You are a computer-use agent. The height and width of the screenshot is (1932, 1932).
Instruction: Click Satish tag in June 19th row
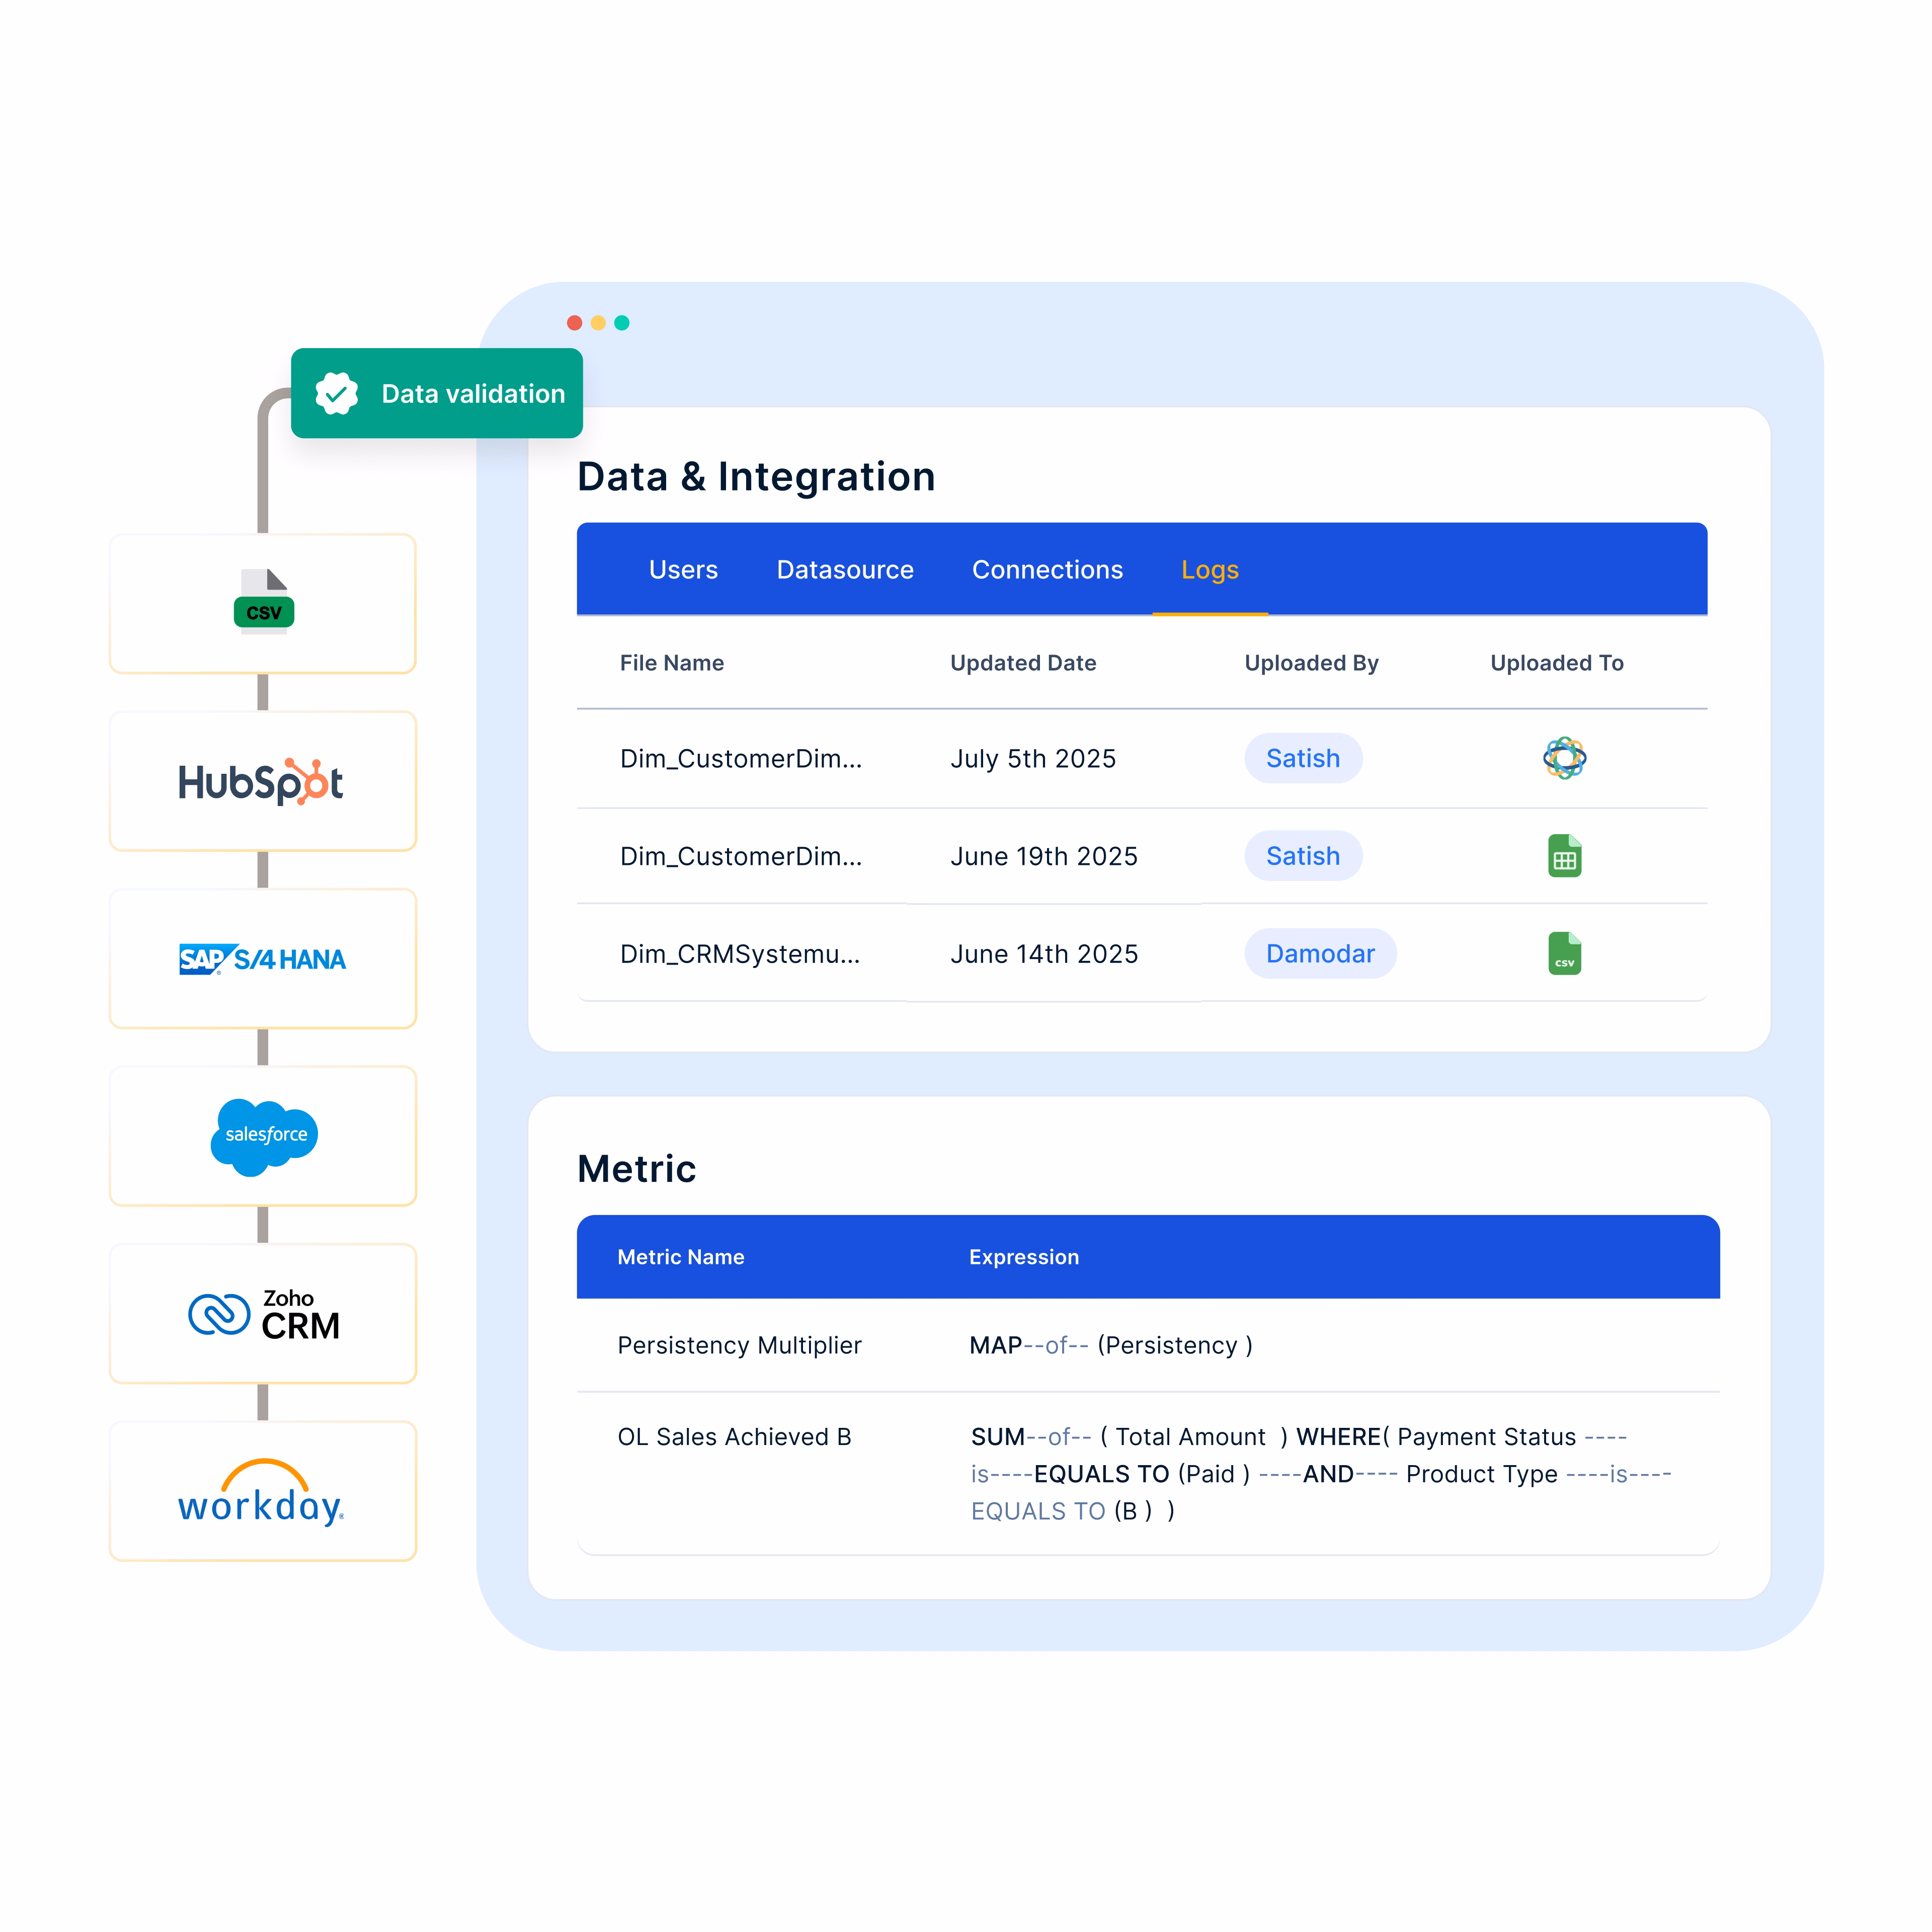click(x=1303, y=856)
